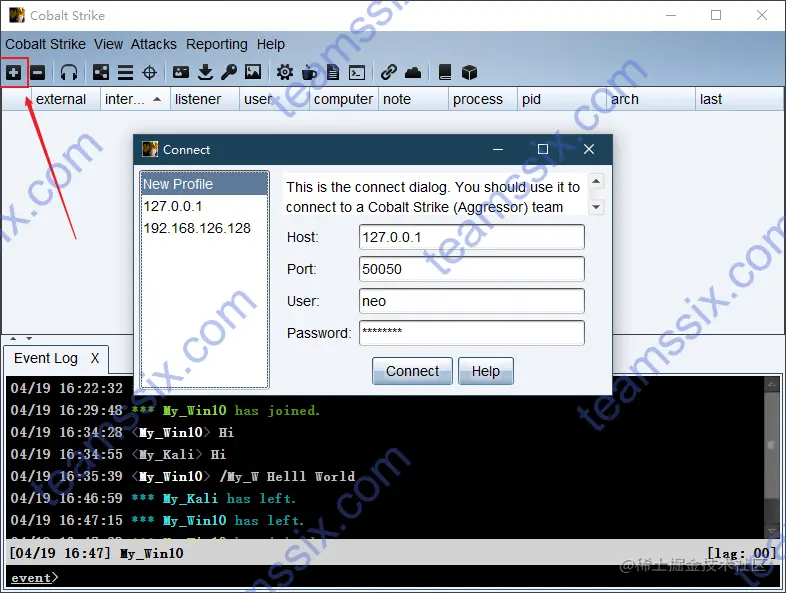Image resolution: width=786 pixels, height=593 pixels.
Task: Click description text scroll-up arrow in dialog
Action: tap(596, 181)
